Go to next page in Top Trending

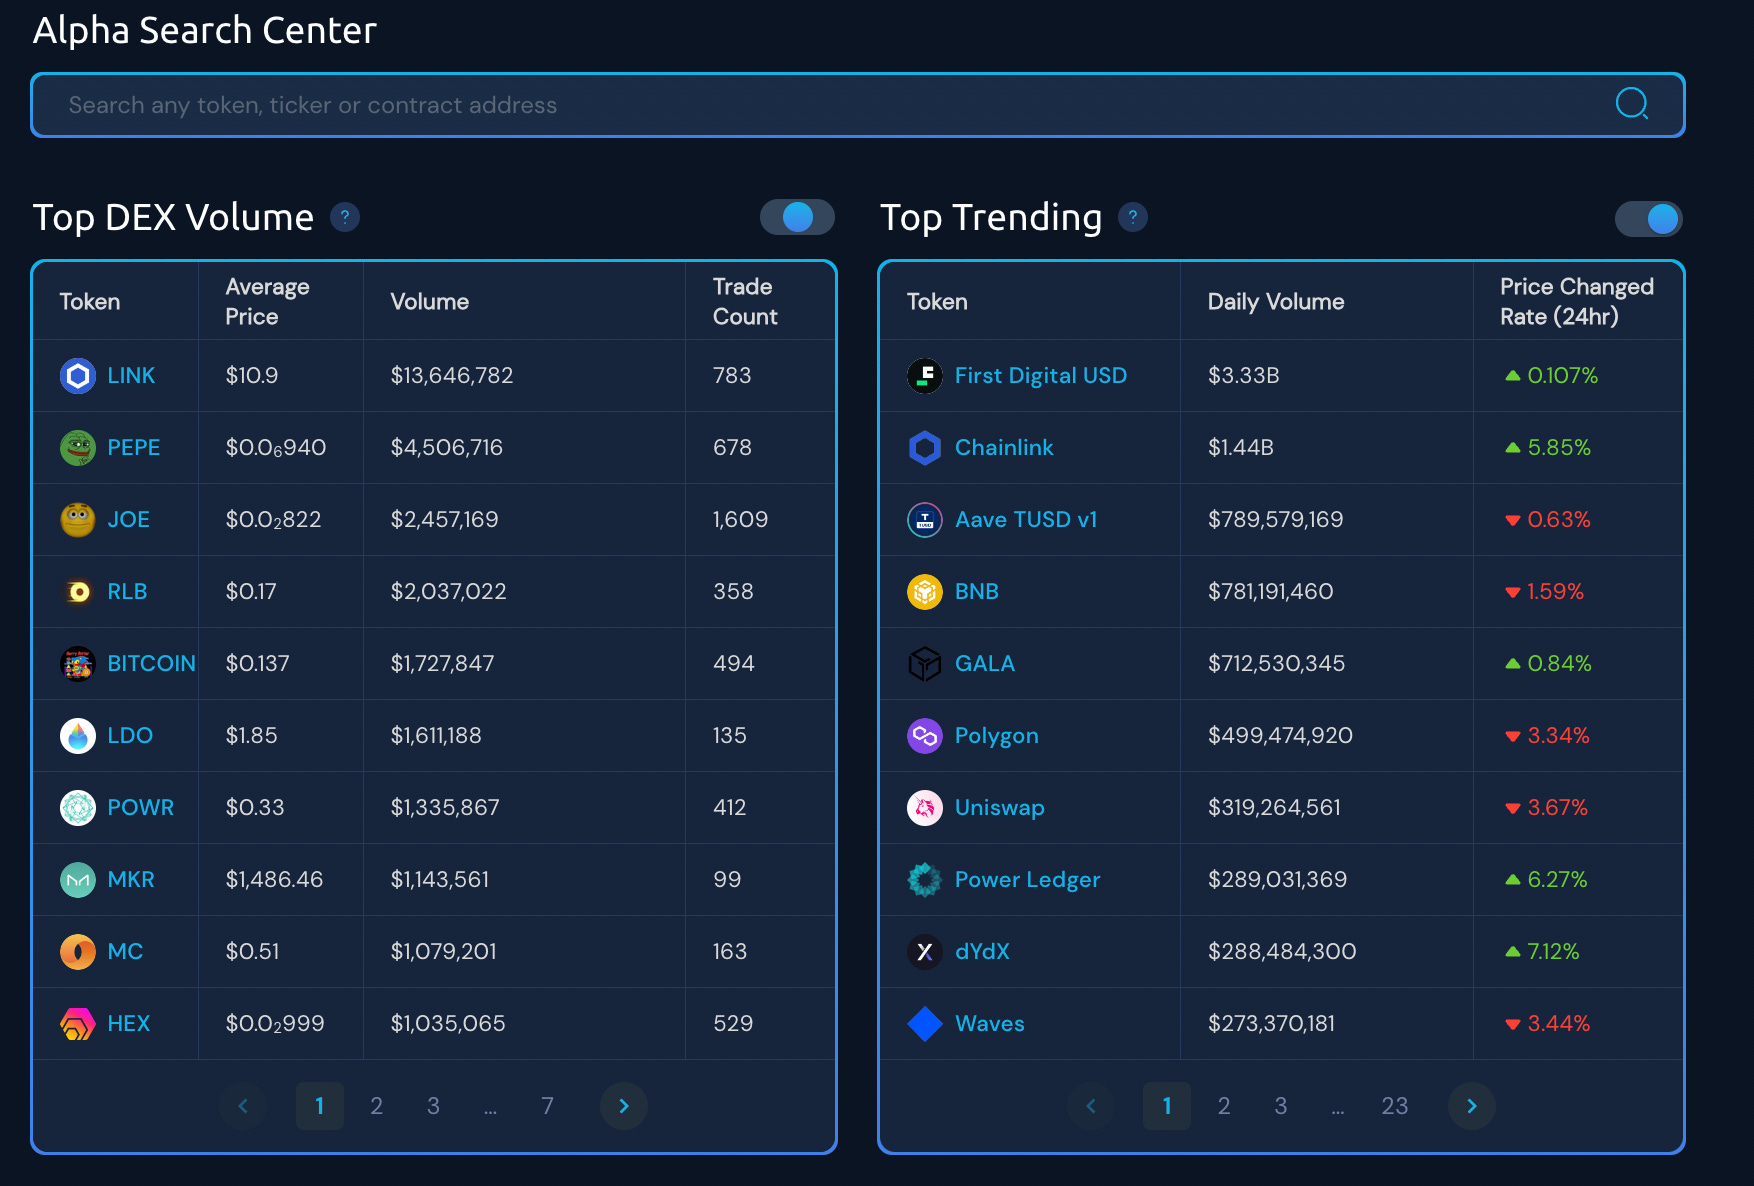(x=1472, y=1106)
